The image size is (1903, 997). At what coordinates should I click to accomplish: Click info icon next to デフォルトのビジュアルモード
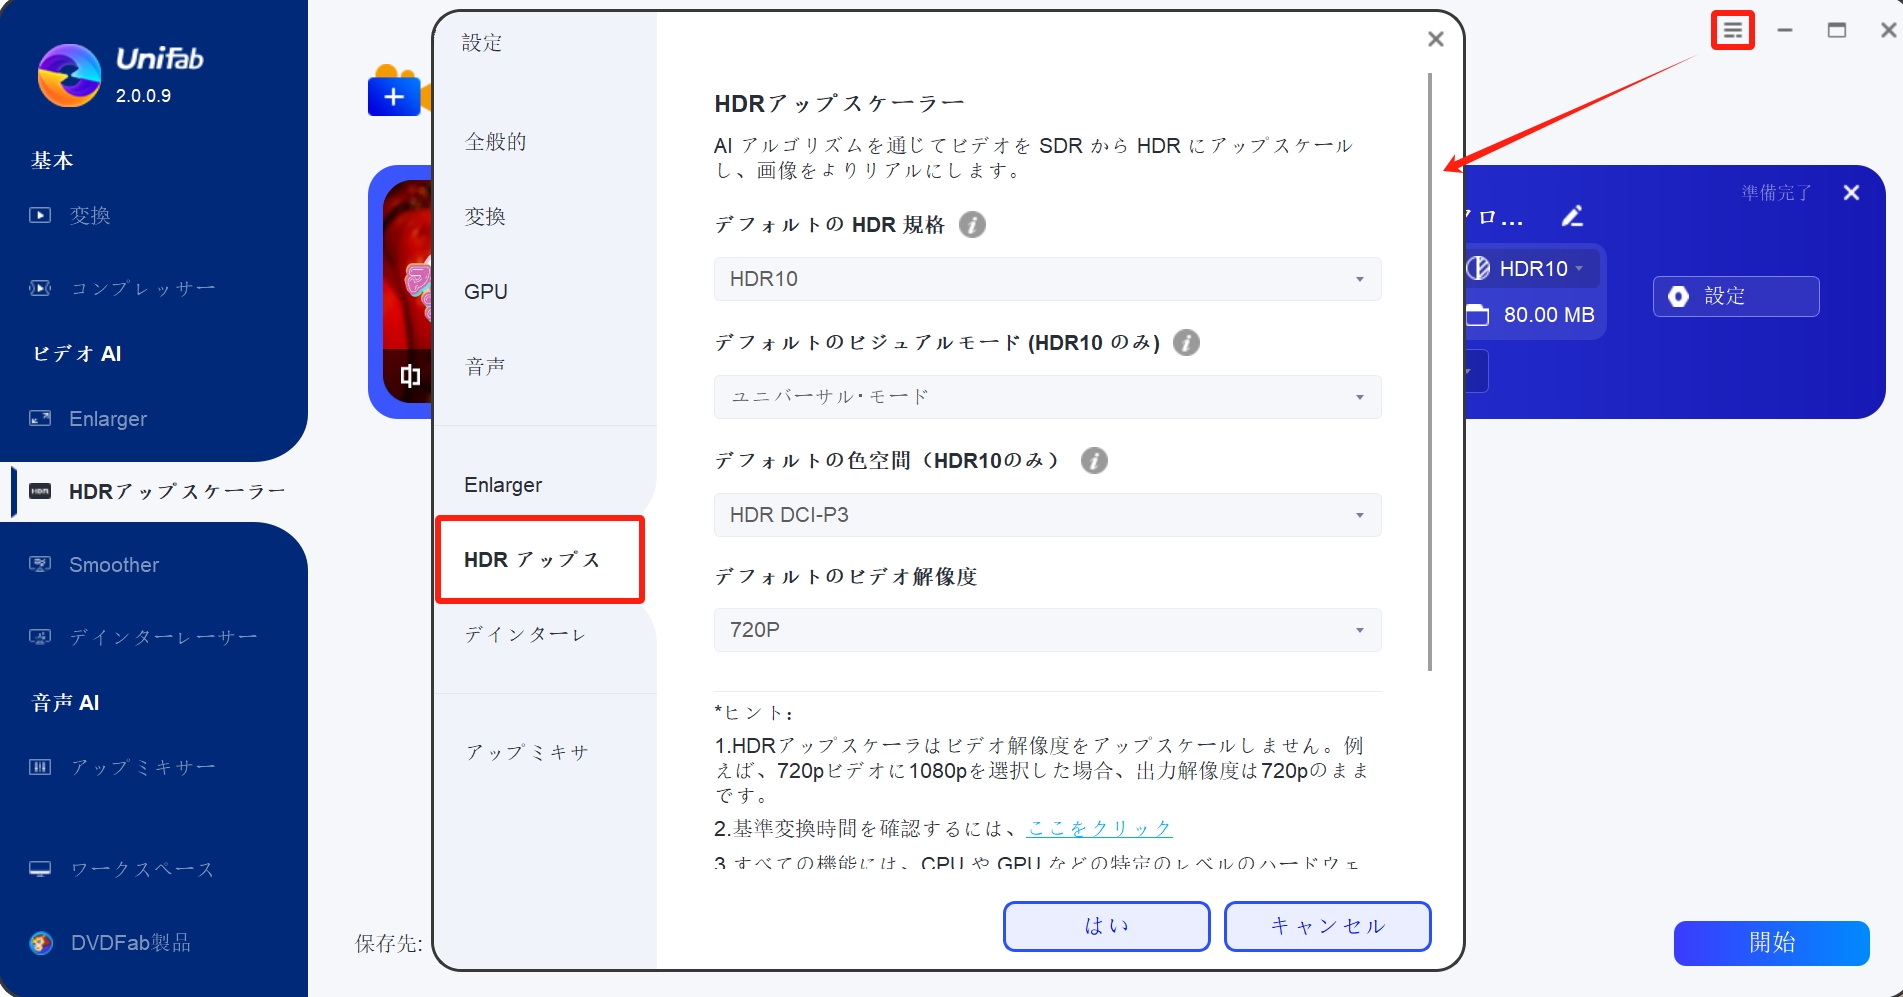coord(1186,343)
